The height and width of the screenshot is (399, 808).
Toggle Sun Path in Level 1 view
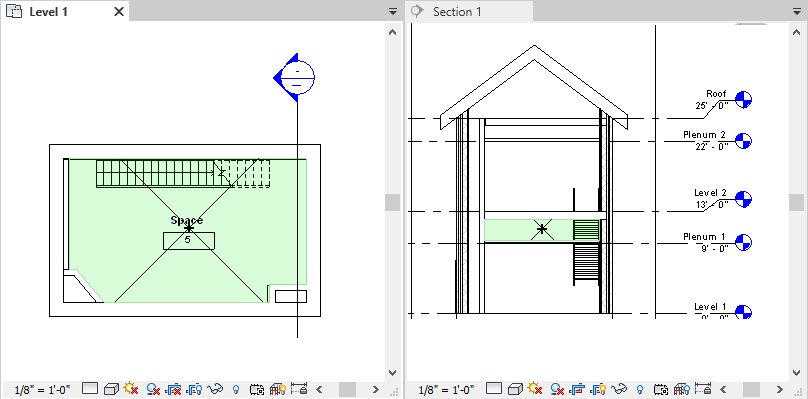tap(131, 388)
